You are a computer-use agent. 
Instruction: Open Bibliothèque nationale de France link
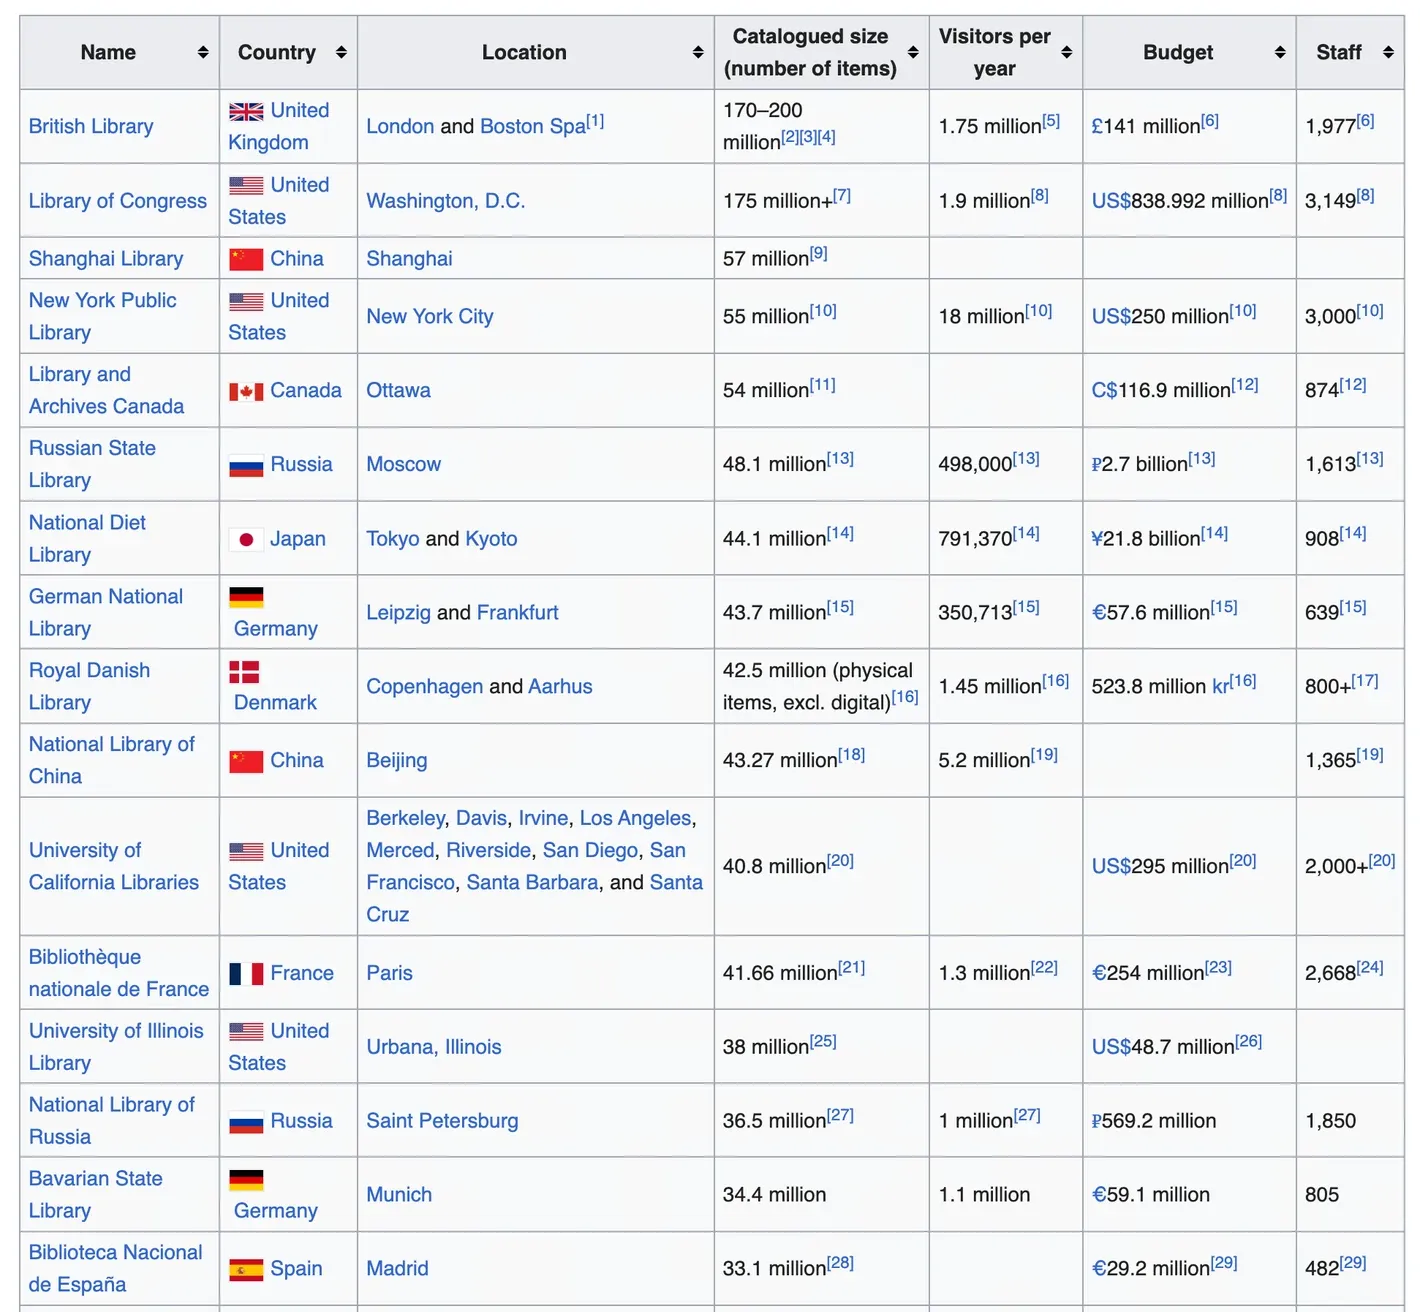(x=118, y=973)
